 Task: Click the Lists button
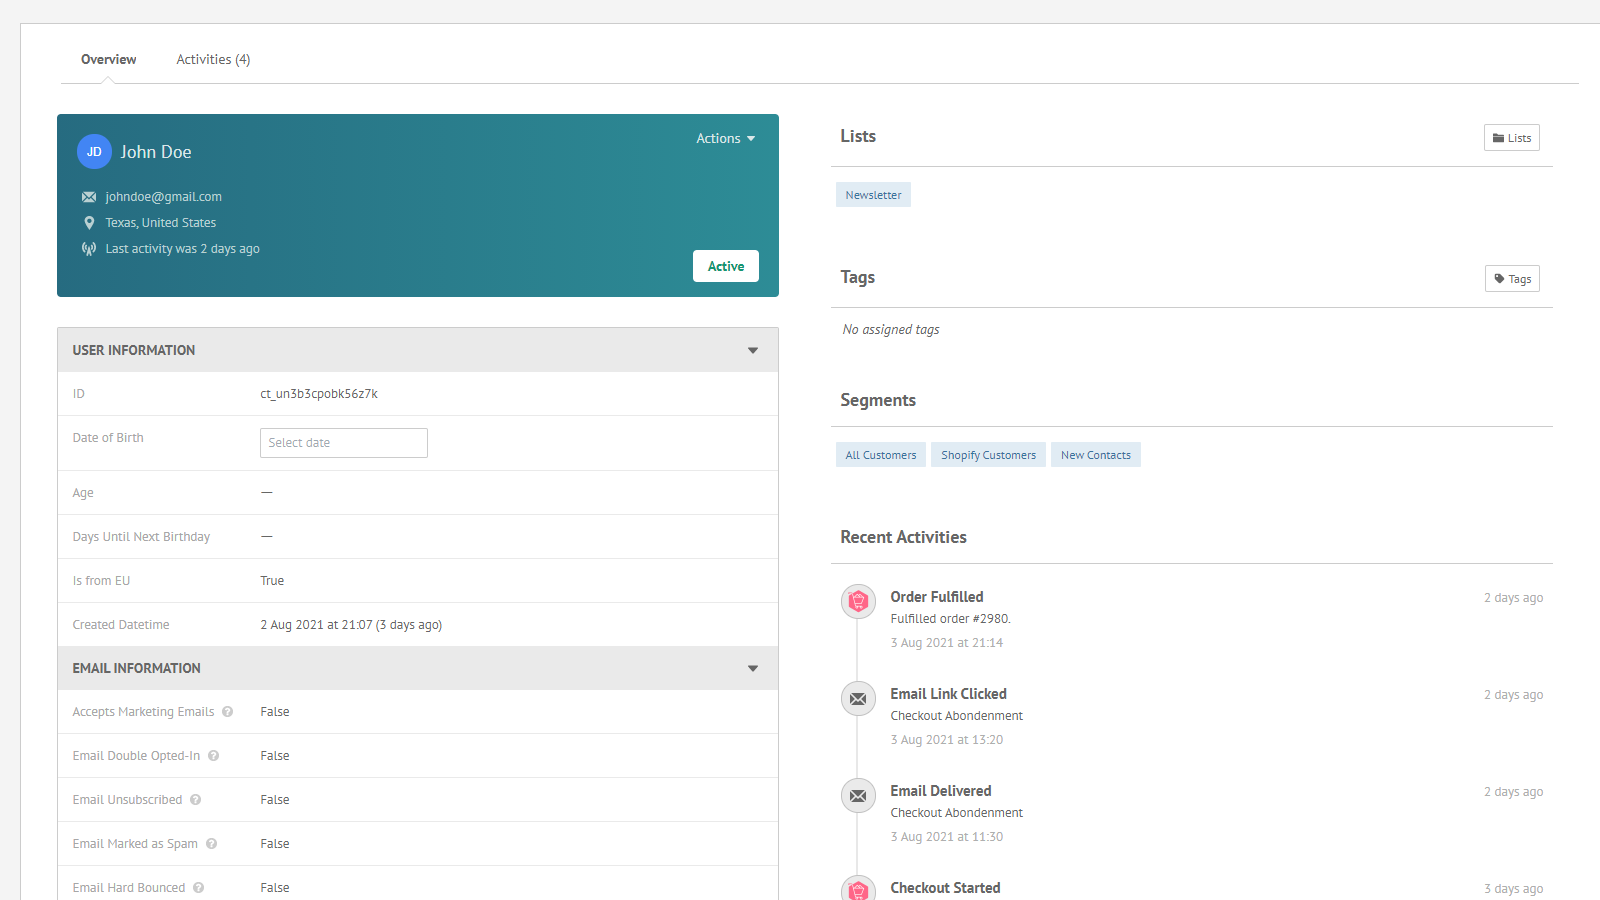tap(1512, 138)
